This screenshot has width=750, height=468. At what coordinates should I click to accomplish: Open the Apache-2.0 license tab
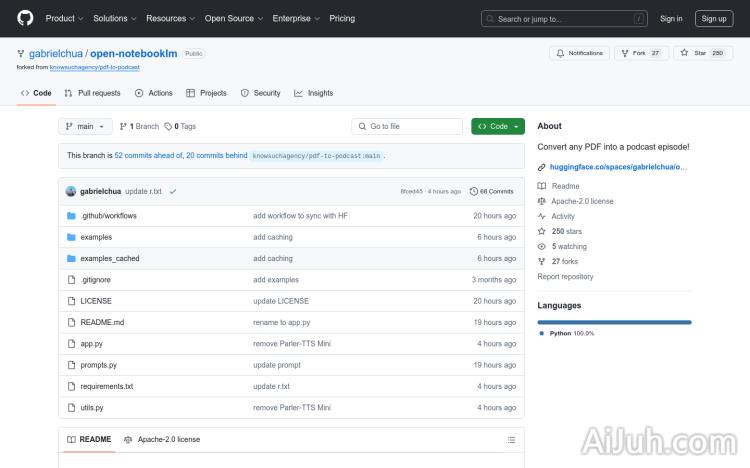coord(162,439)
